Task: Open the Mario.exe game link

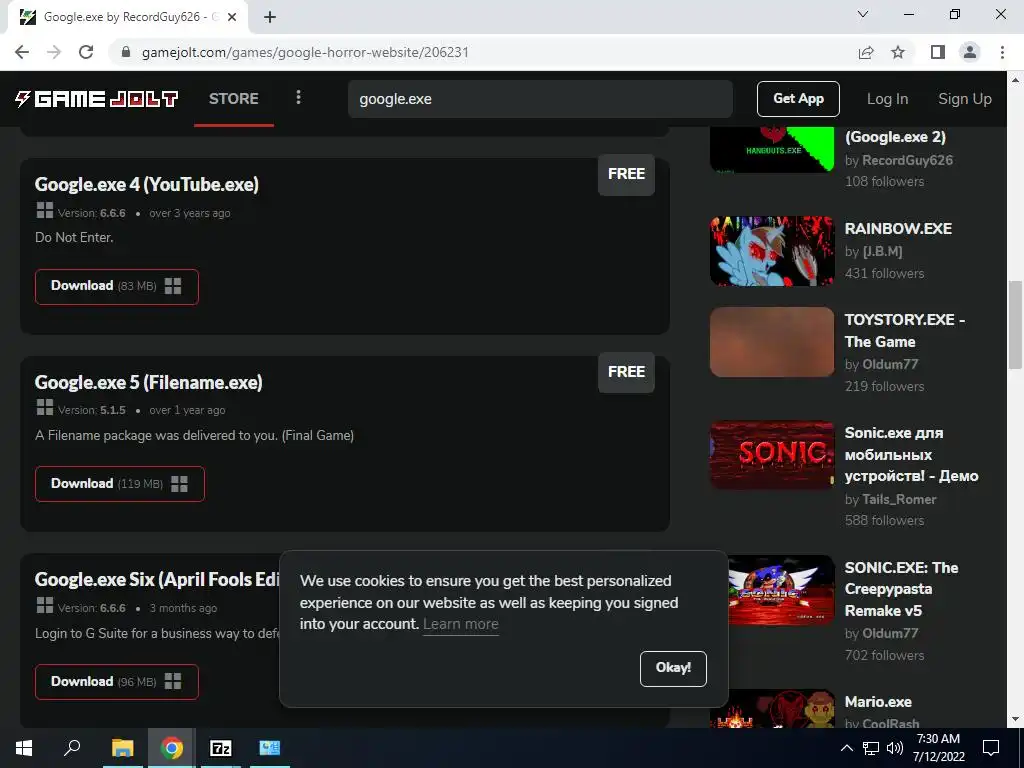Action: click(x=878, y=702)
